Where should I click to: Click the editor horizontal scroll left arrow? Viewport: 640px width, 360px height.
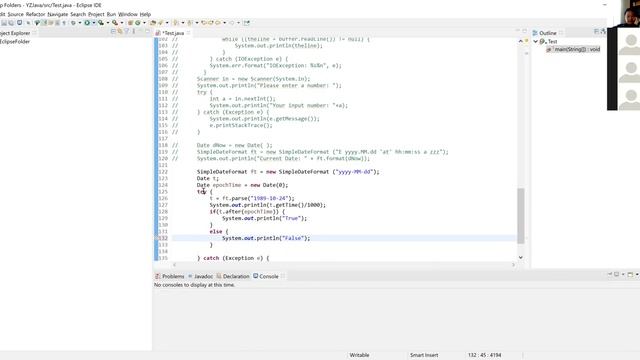[x=175, y=265]
